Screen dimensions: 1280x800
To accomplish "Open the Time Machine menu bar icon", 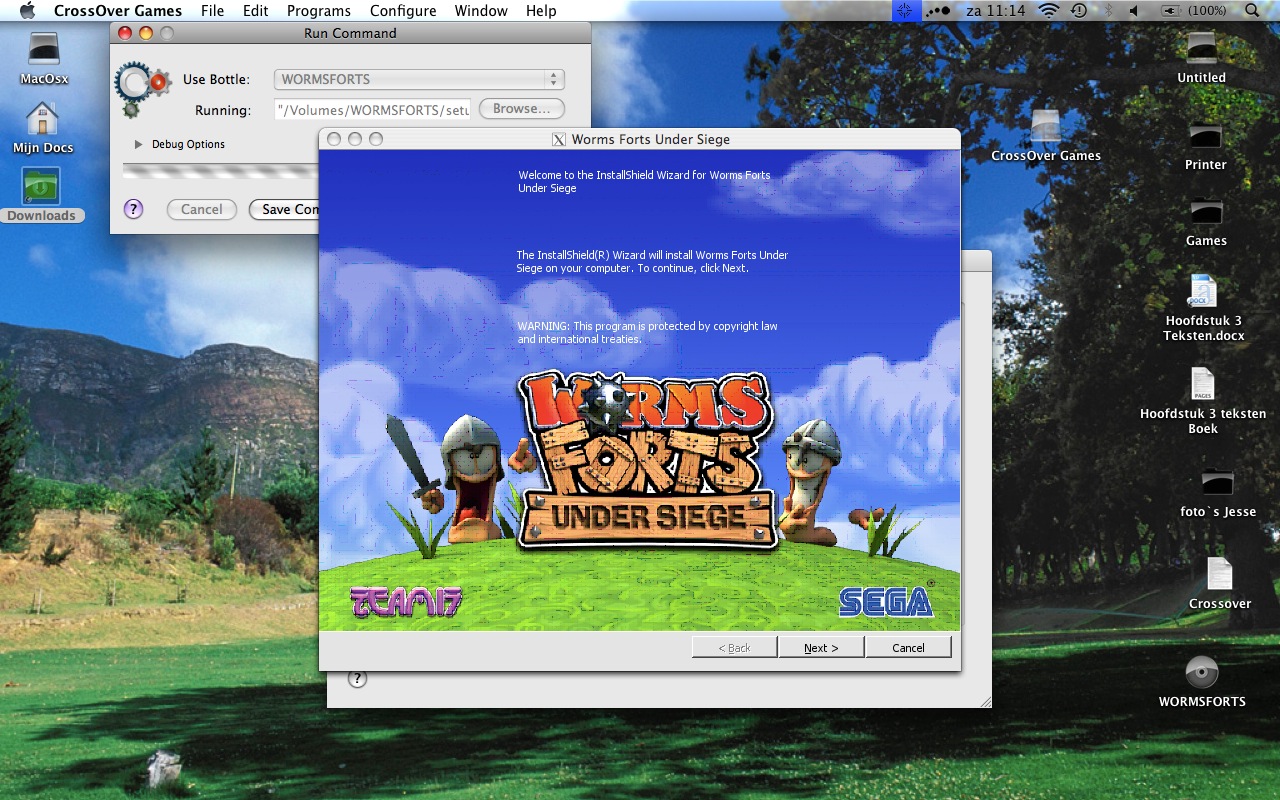I will click(1077, 11).
